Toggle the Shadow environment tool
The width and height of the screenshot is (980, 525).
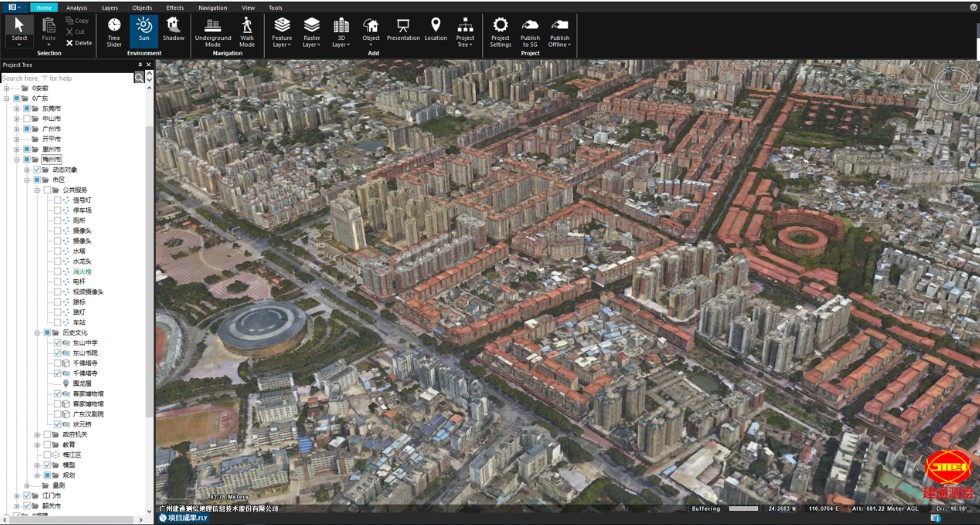pos(173,31)
